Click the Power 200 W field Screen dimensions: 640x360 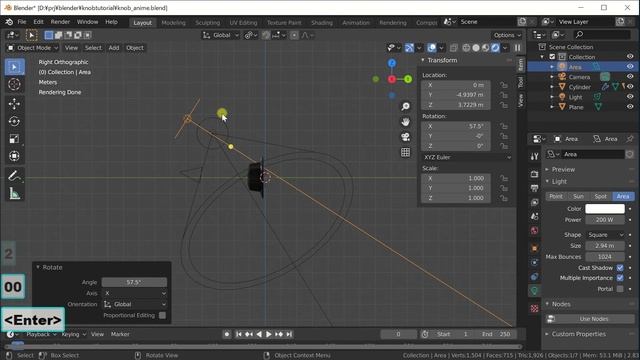[605, 220]
